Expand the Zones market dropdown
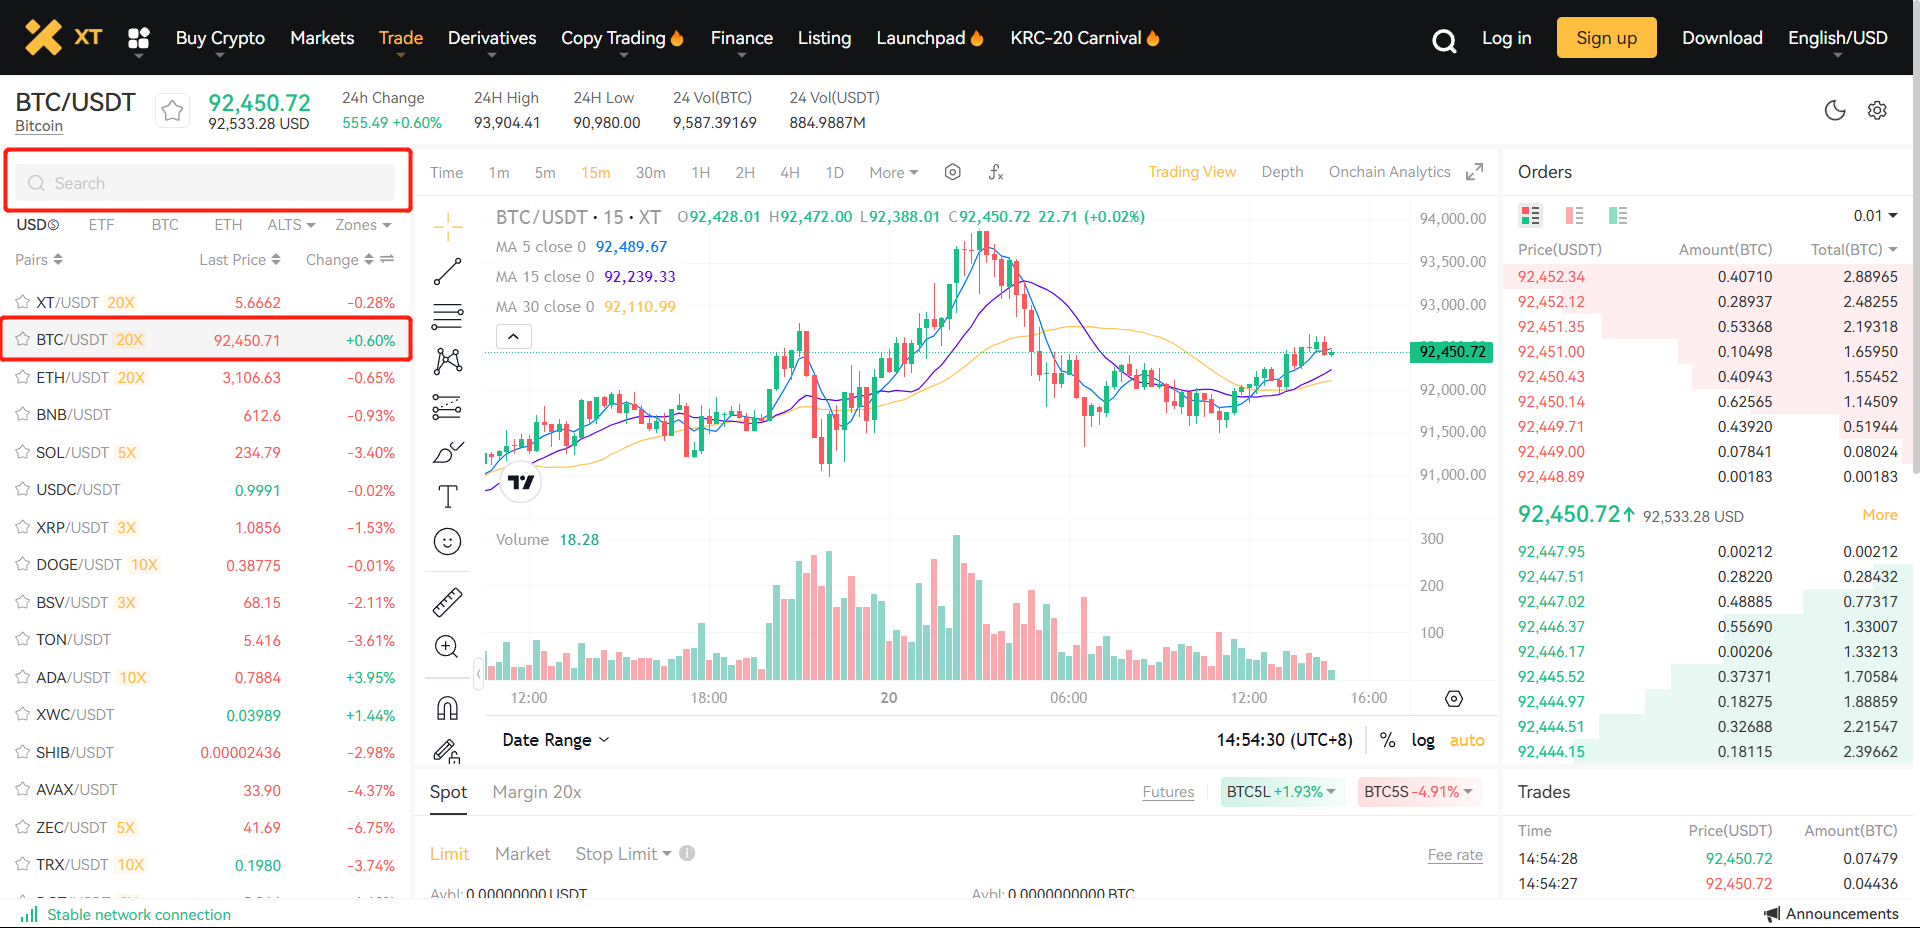The image size is (1920, 928). [363, 224]
